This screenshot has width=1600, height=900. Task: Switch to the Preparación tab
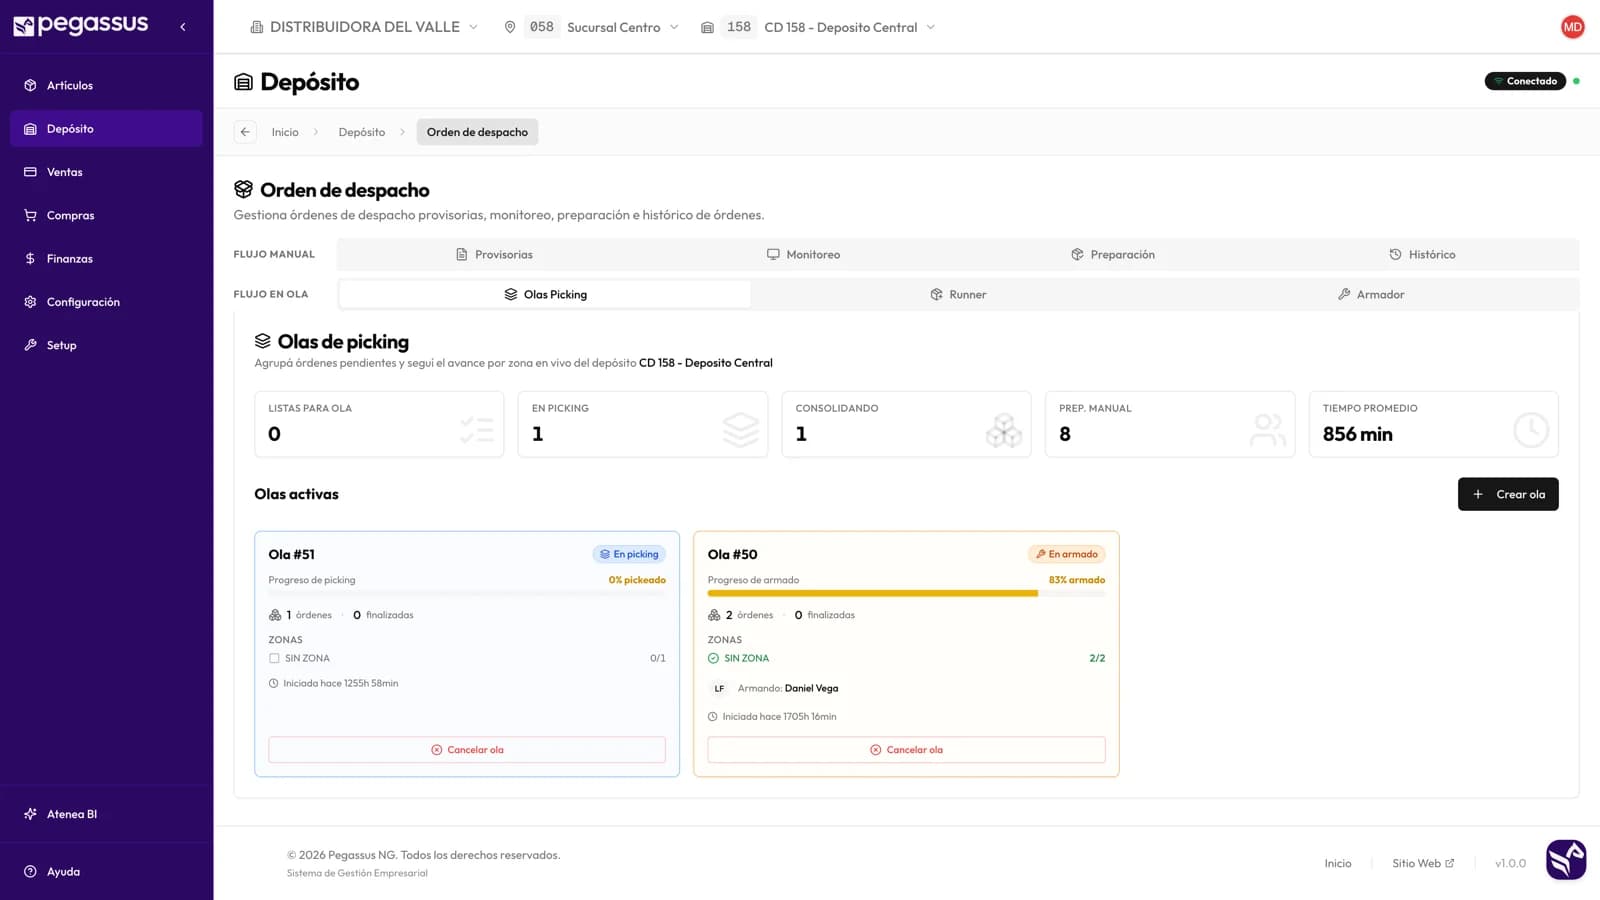1113,254
